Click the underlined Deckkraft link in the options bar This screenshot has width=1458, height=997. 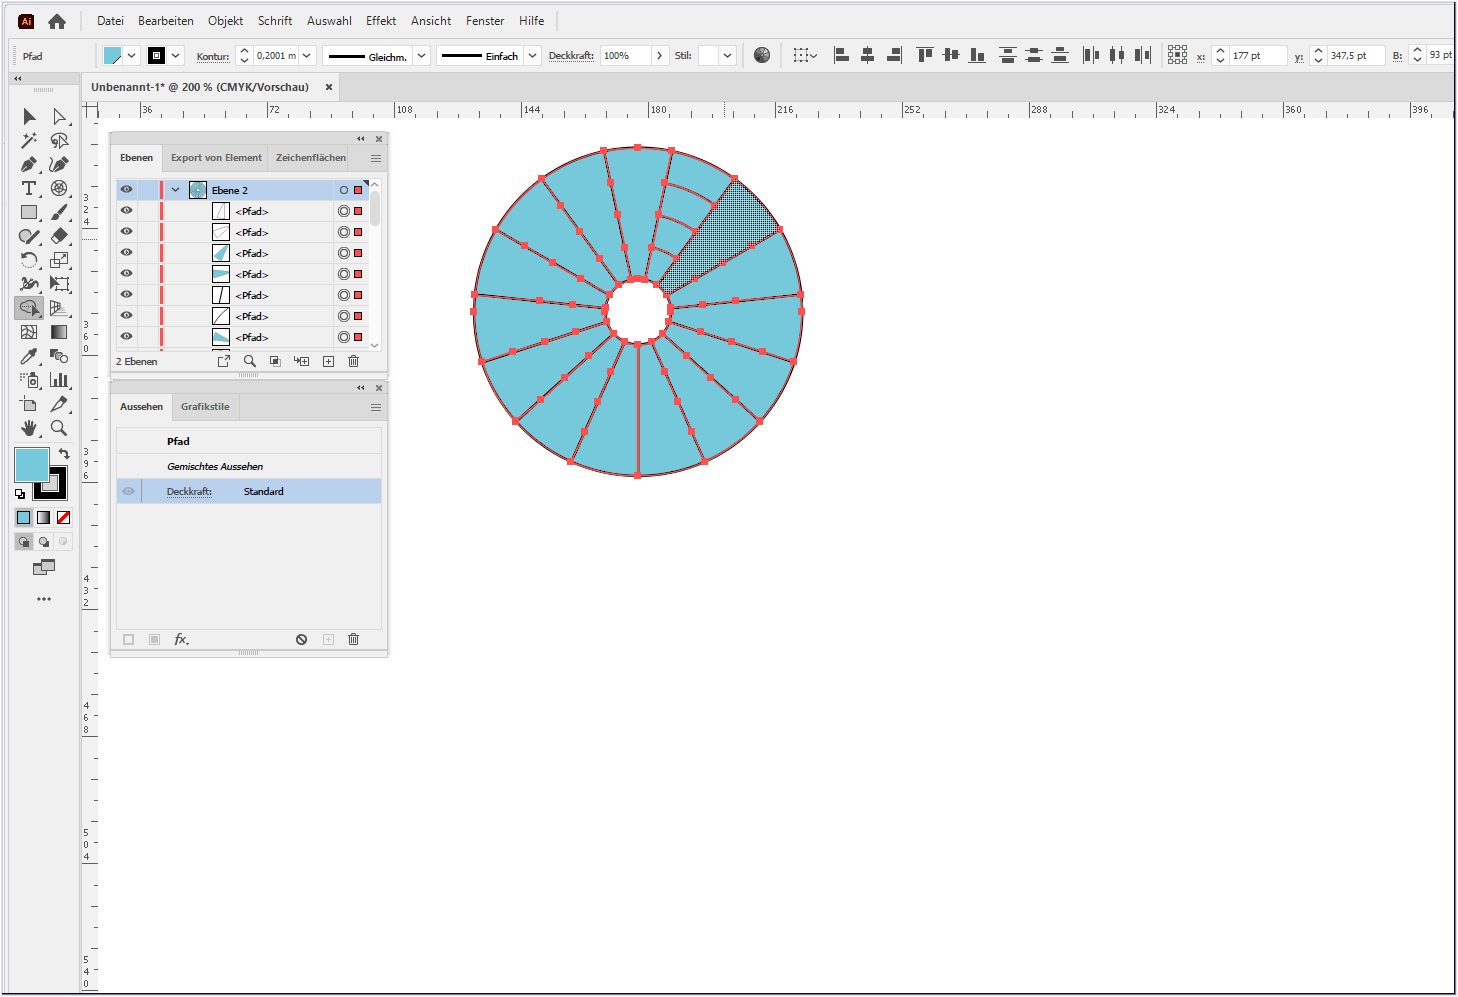pos(571,55)
